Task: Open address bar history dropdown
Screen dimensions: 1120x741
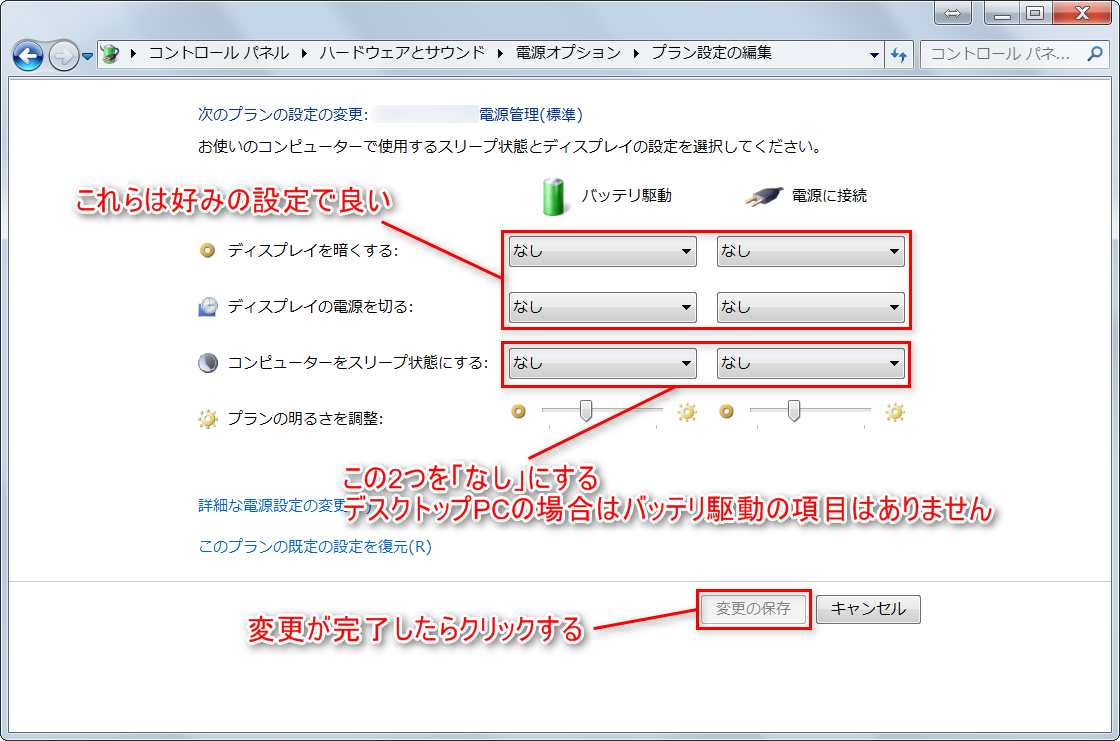Action: (874, 55)
